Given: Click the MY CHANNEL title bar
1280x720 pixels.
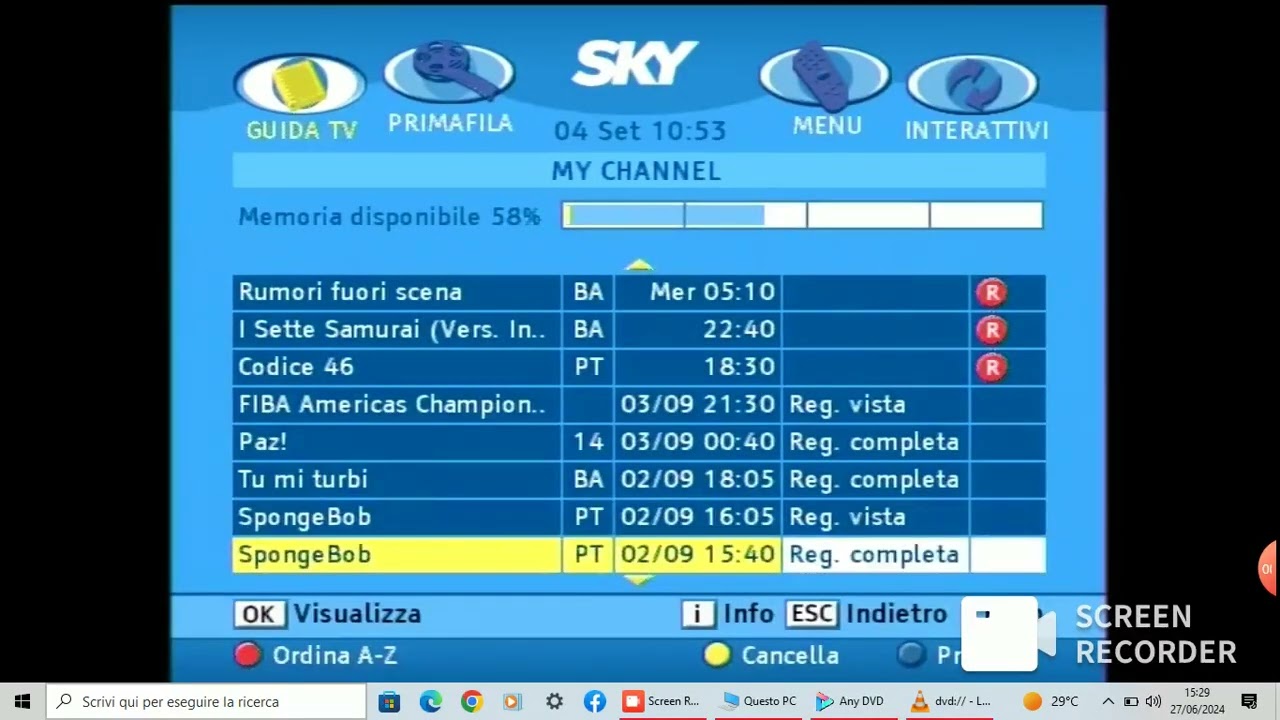Looking at the screenshot, I should pos(639,171).
